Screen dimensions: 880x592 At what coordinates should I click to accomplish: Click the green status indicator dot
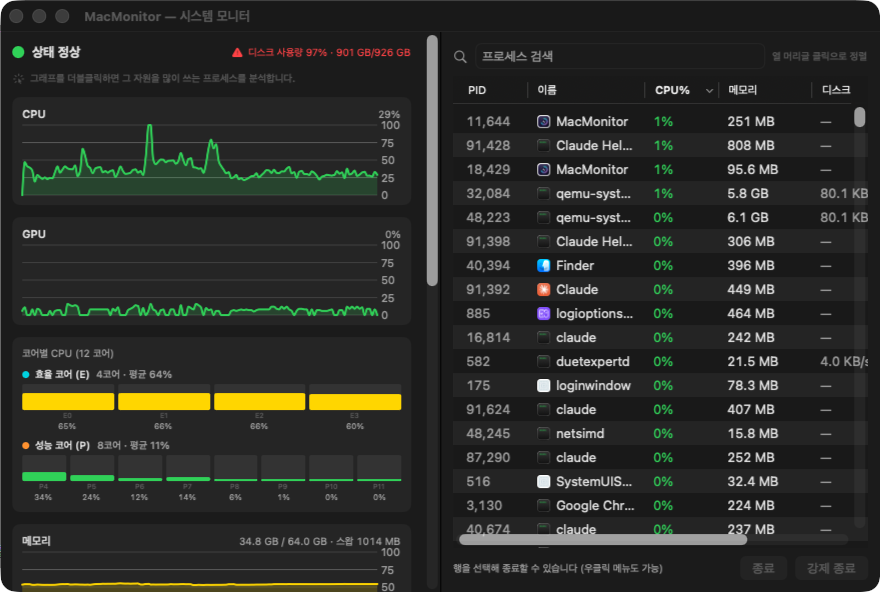[19, 52]
